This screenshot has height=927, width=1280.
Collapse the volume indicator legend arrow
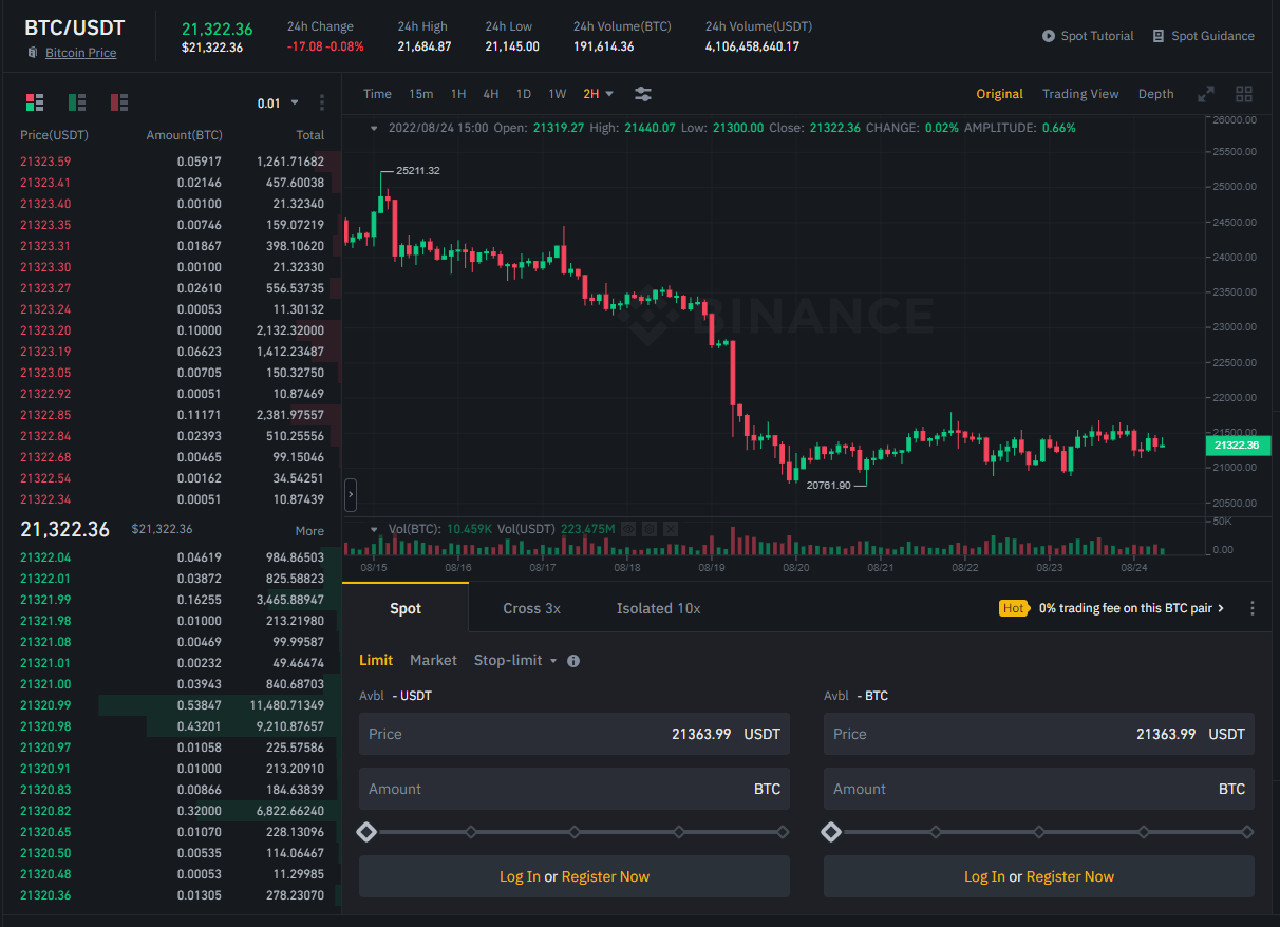tap(374, 529)
